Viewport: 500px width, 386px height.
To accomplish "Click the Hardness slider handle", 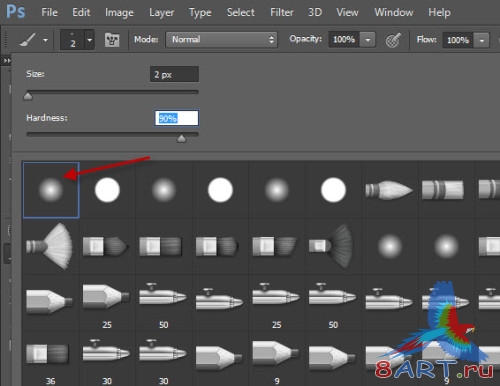I will click(x=181, y=138).
